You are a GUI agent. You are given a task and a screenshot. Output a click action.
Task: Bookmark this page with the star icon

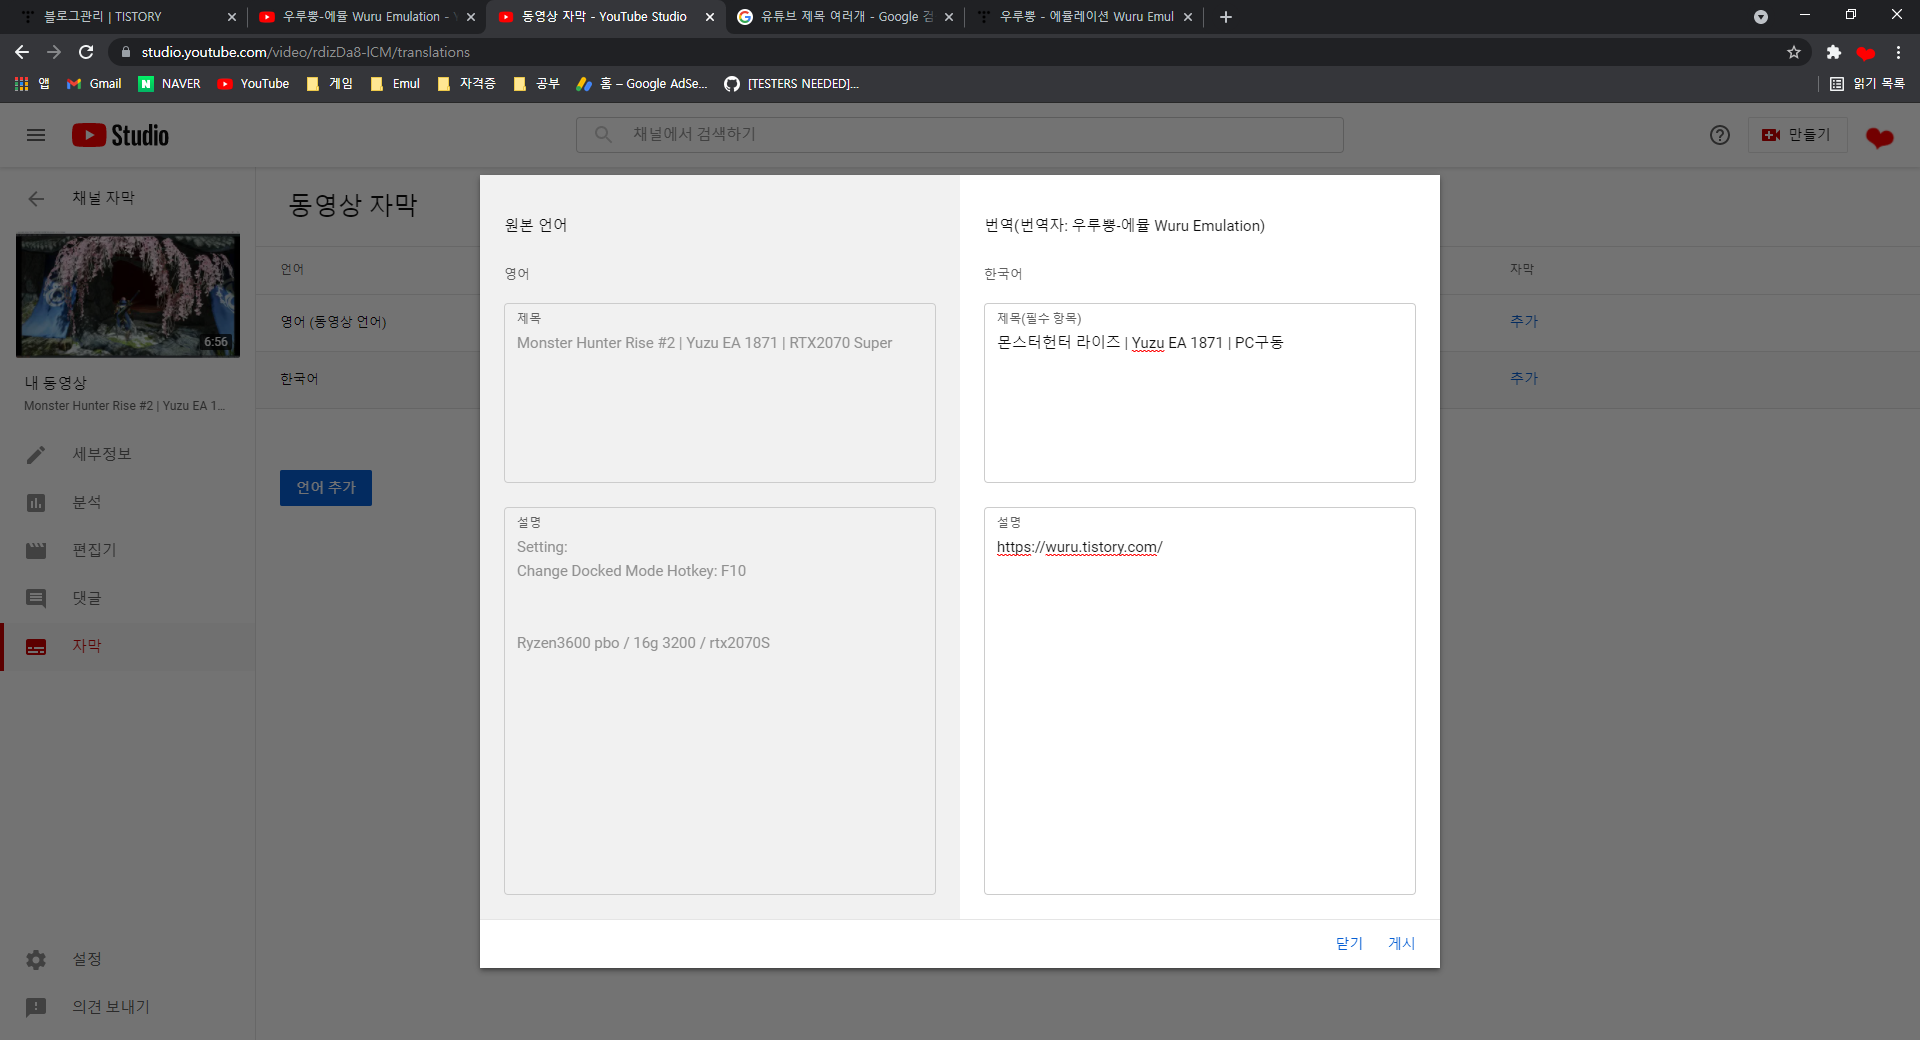(x=1794, y=52)
